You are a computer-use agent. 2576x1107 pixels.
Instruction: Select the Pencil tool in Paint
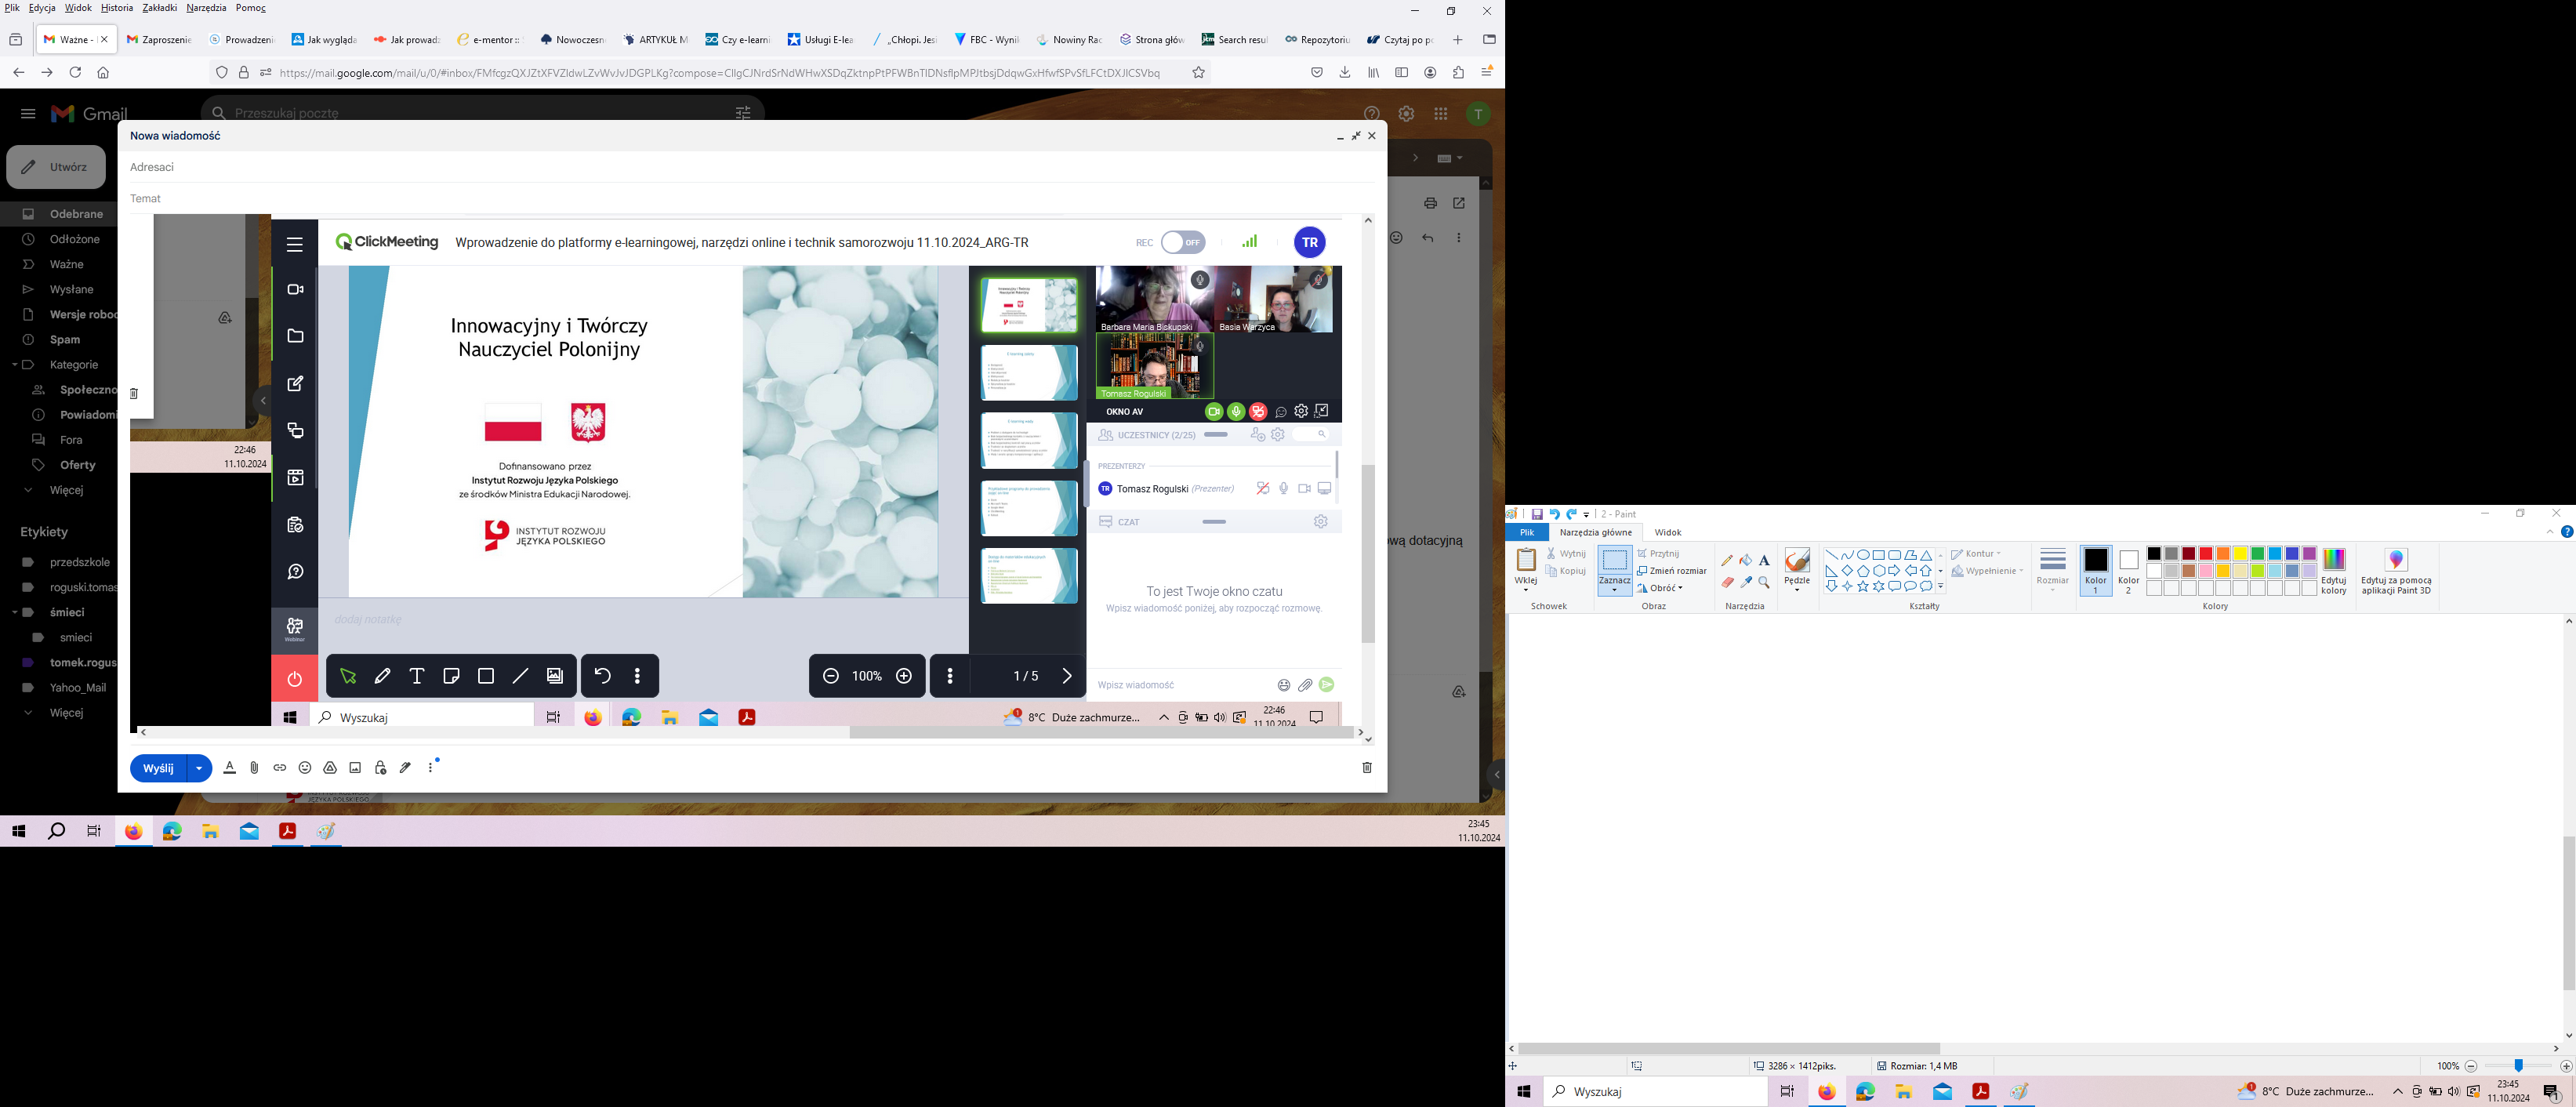coord(1727,560)
